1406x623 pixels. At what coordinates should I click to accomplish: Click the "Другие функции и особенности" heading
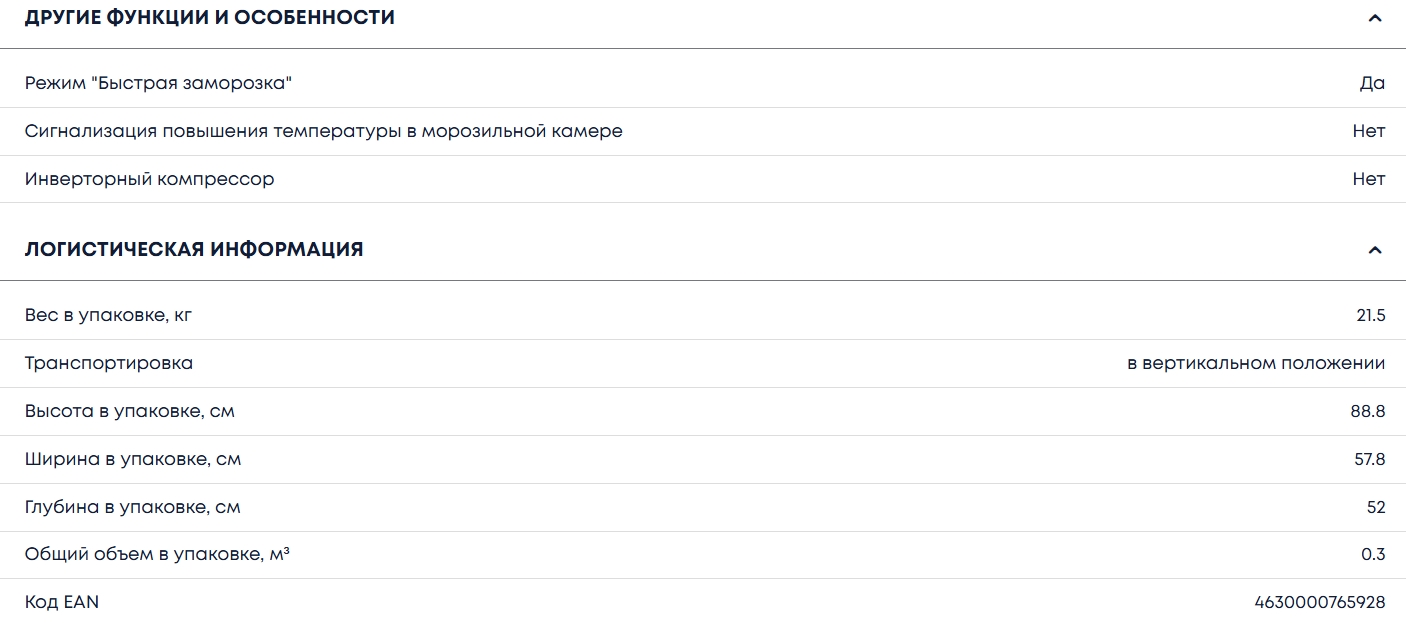click(x=210, y=18)
